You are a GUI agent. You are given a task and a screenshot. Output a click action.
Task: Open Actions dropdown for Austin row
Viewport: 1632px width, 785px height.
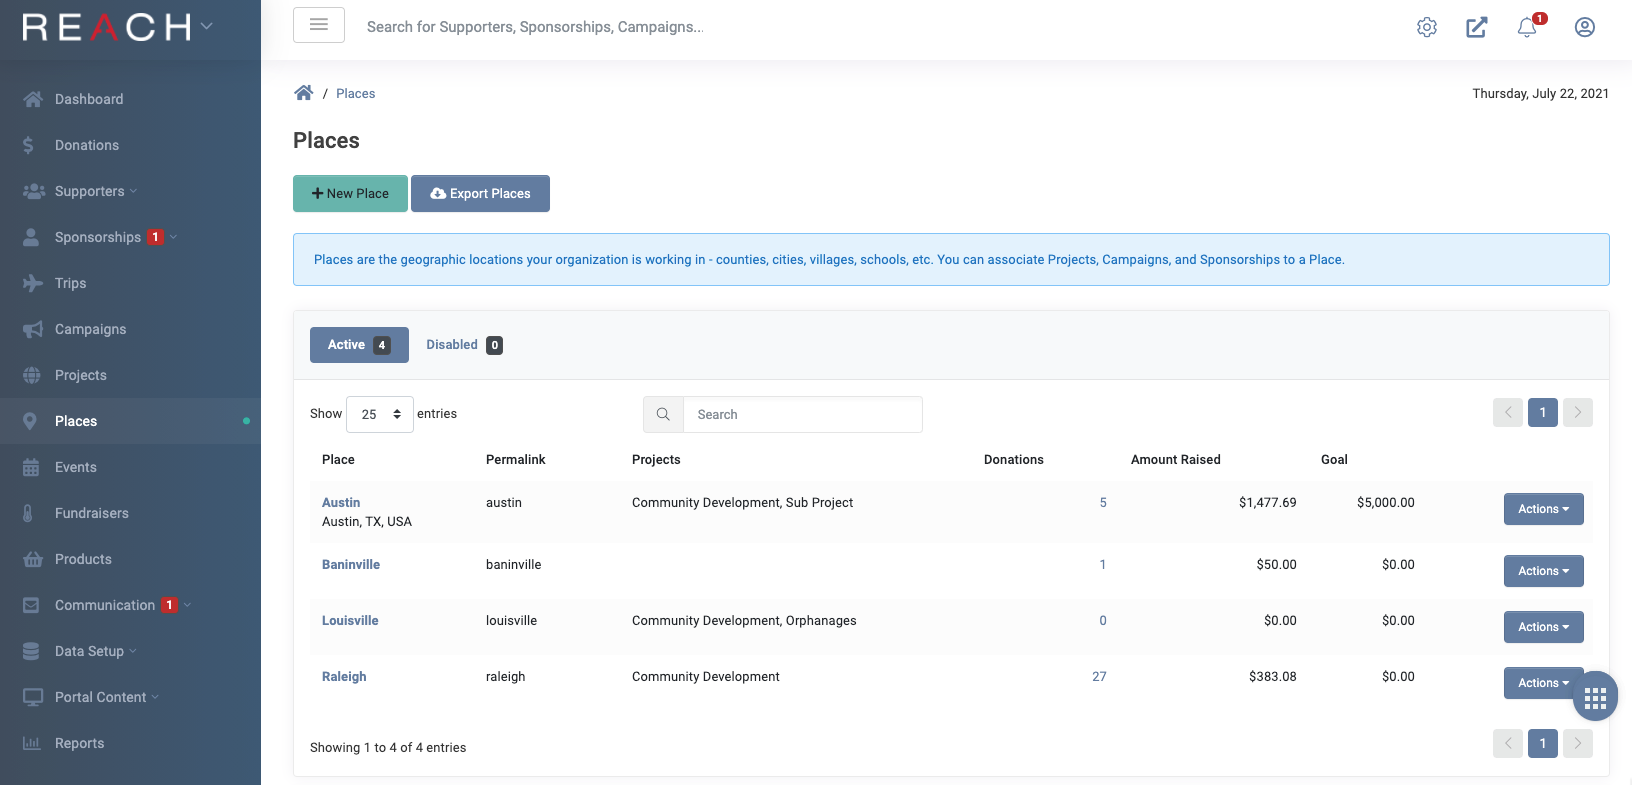tap(1543, 509)
